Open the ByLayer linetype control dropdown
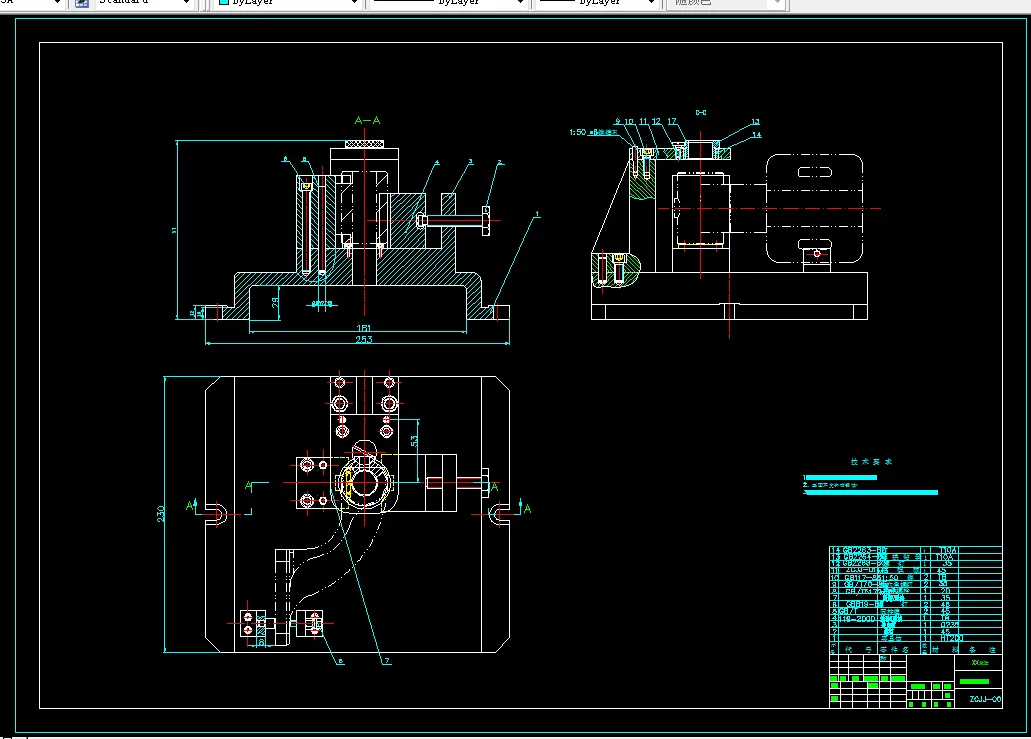The image size is (1031, 739). 448,2
